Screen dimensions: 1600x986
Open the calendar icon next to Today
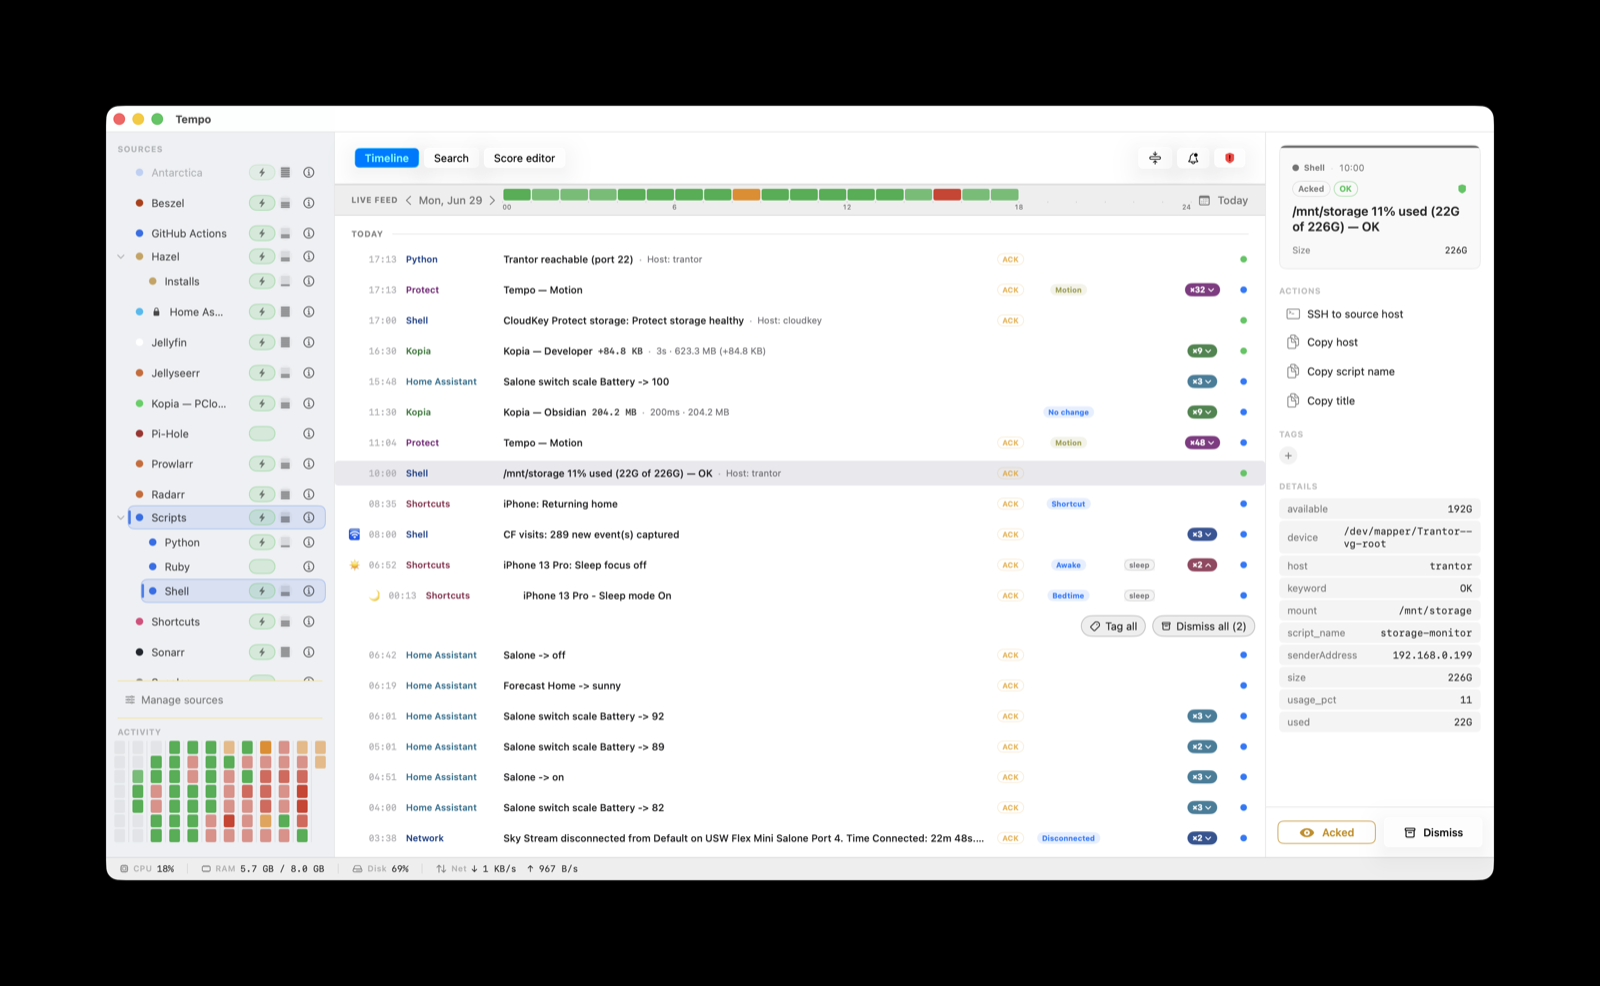tap(1204, 200)
